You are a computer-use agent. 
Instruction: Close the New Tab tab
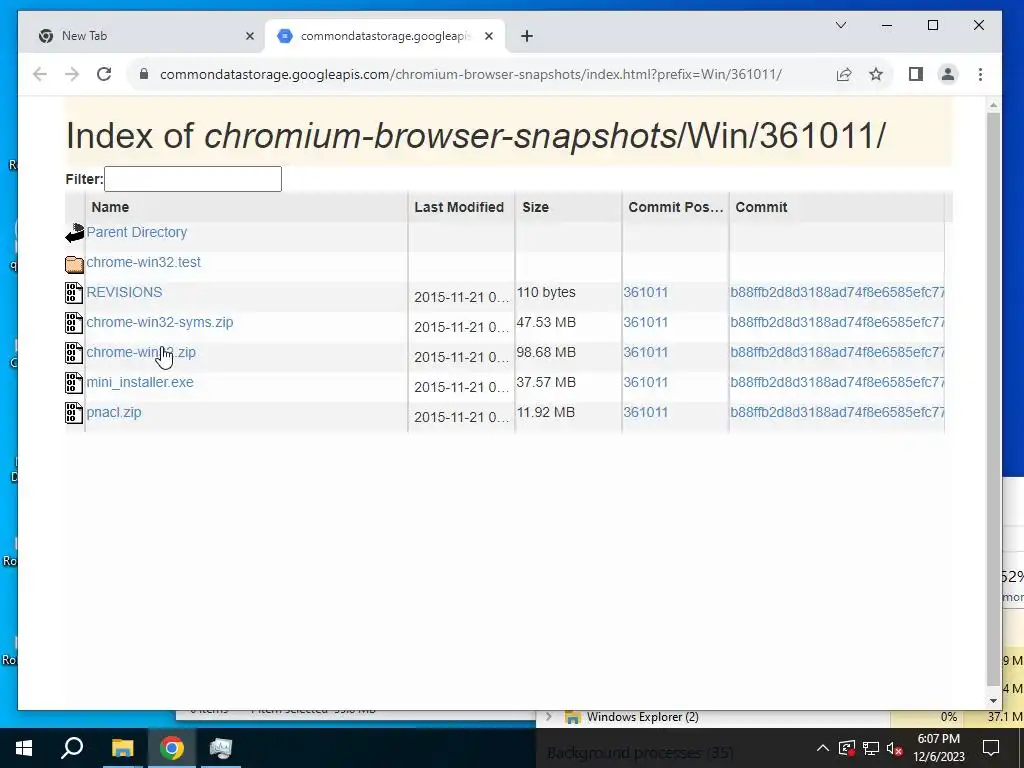[249, 37]
